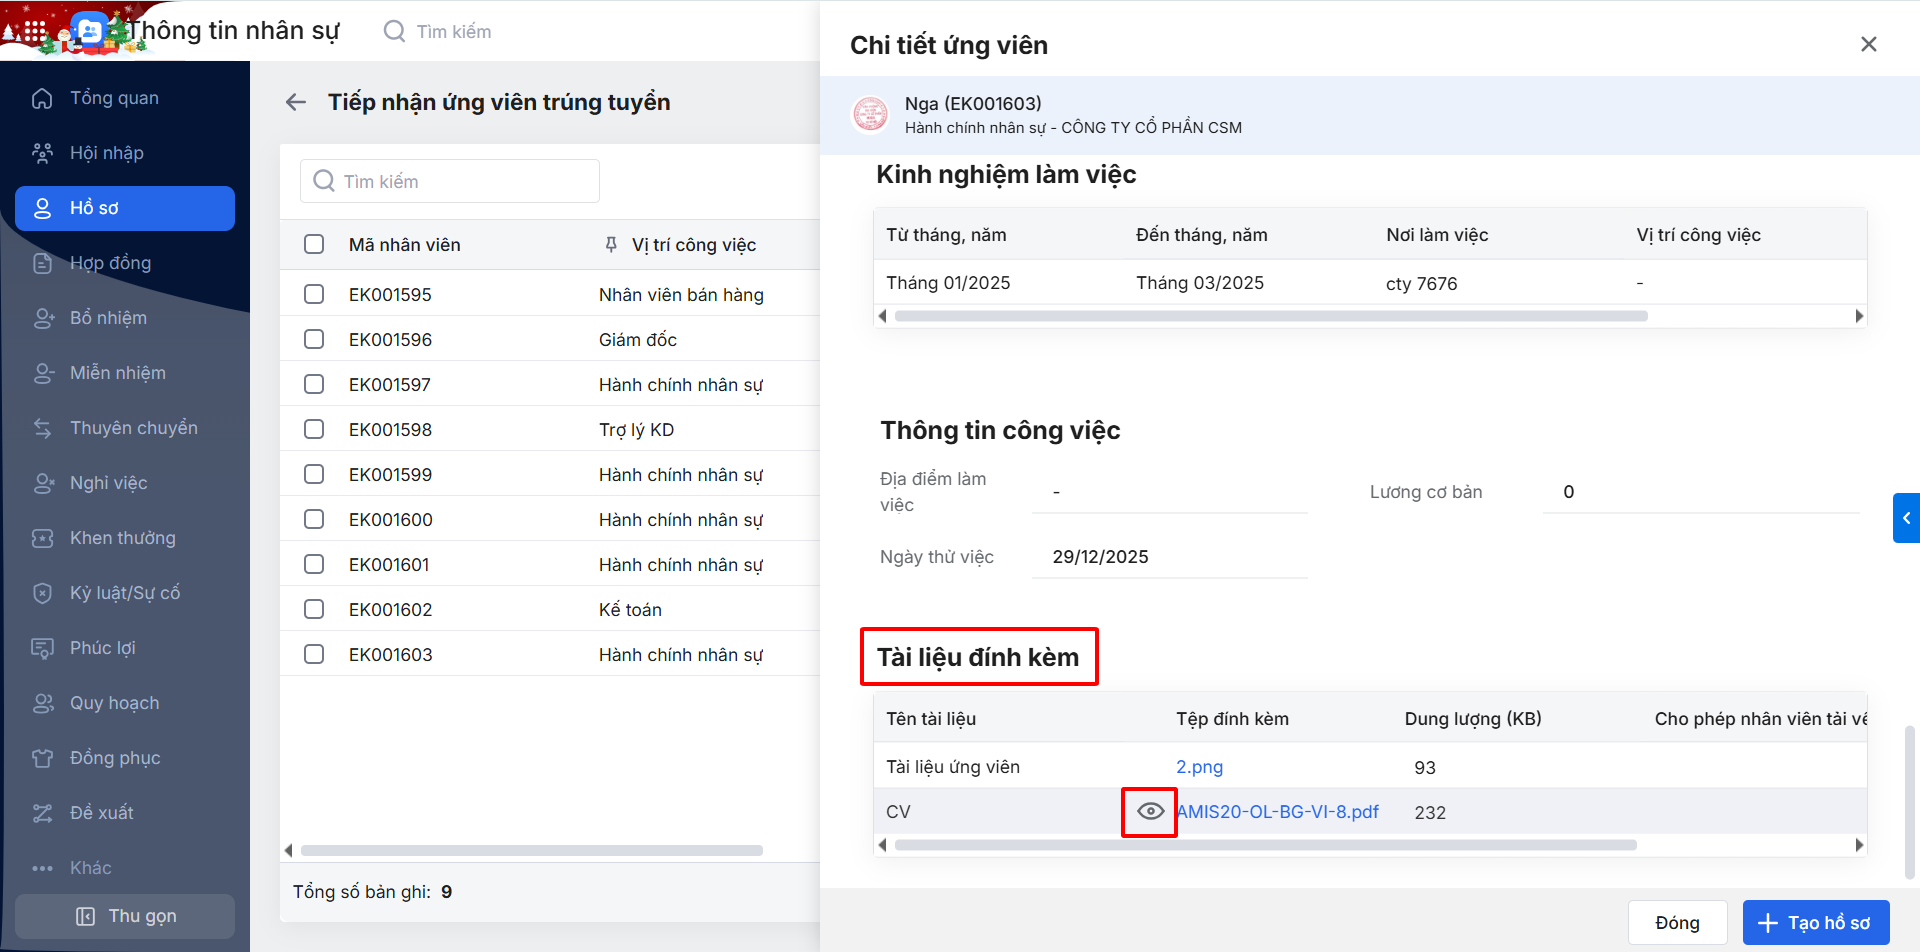The height and width of the screenshot is (952, 1920).
Task: Collapse sidebar with Thu gọn
Action: click(125, 916)
